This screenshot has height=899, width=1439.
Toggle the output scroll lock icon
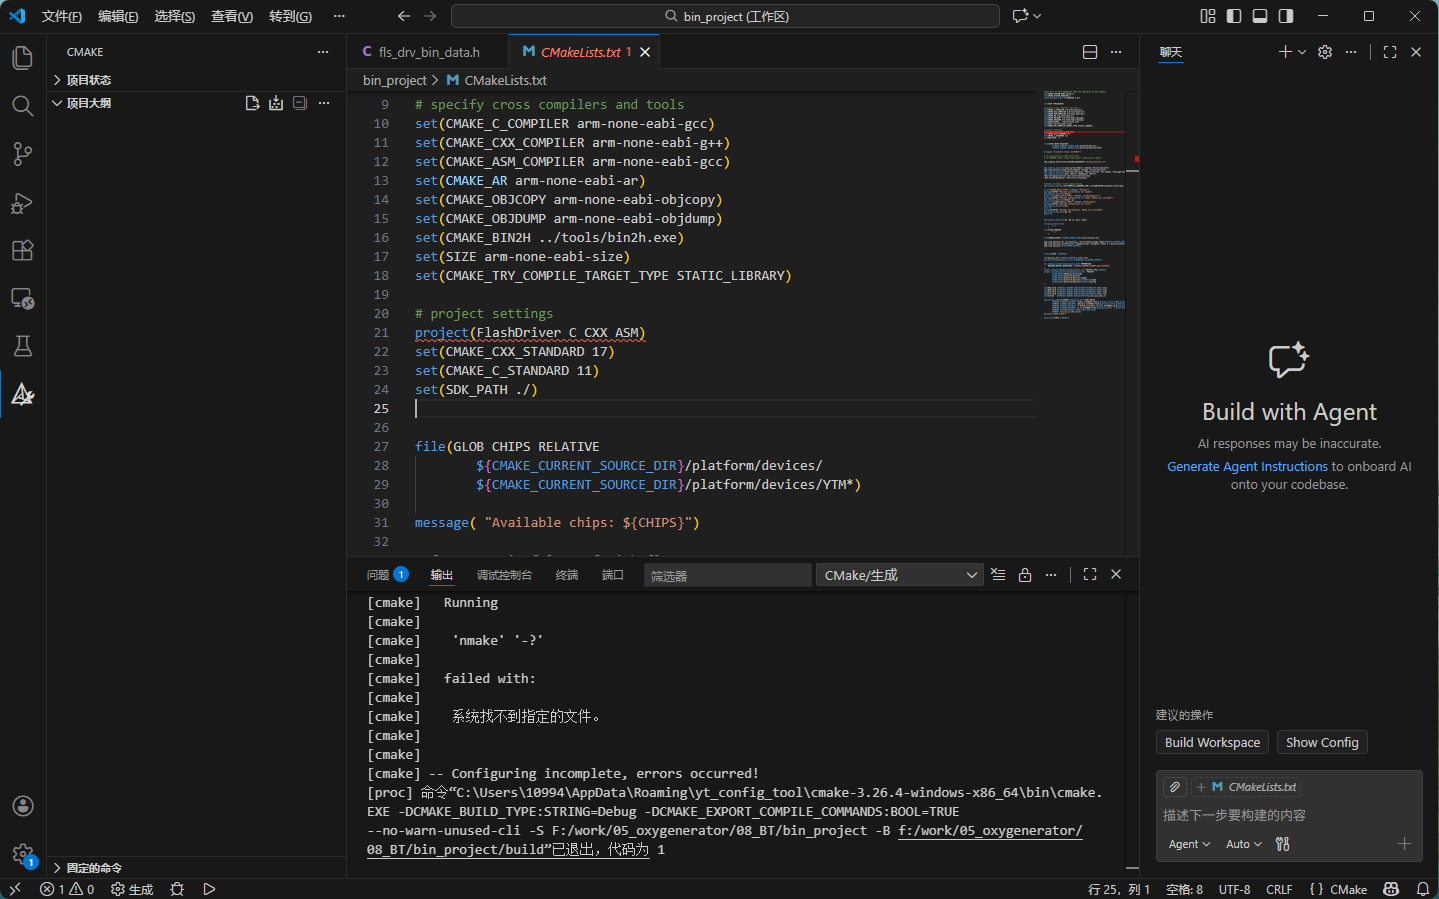[1025, 575]
